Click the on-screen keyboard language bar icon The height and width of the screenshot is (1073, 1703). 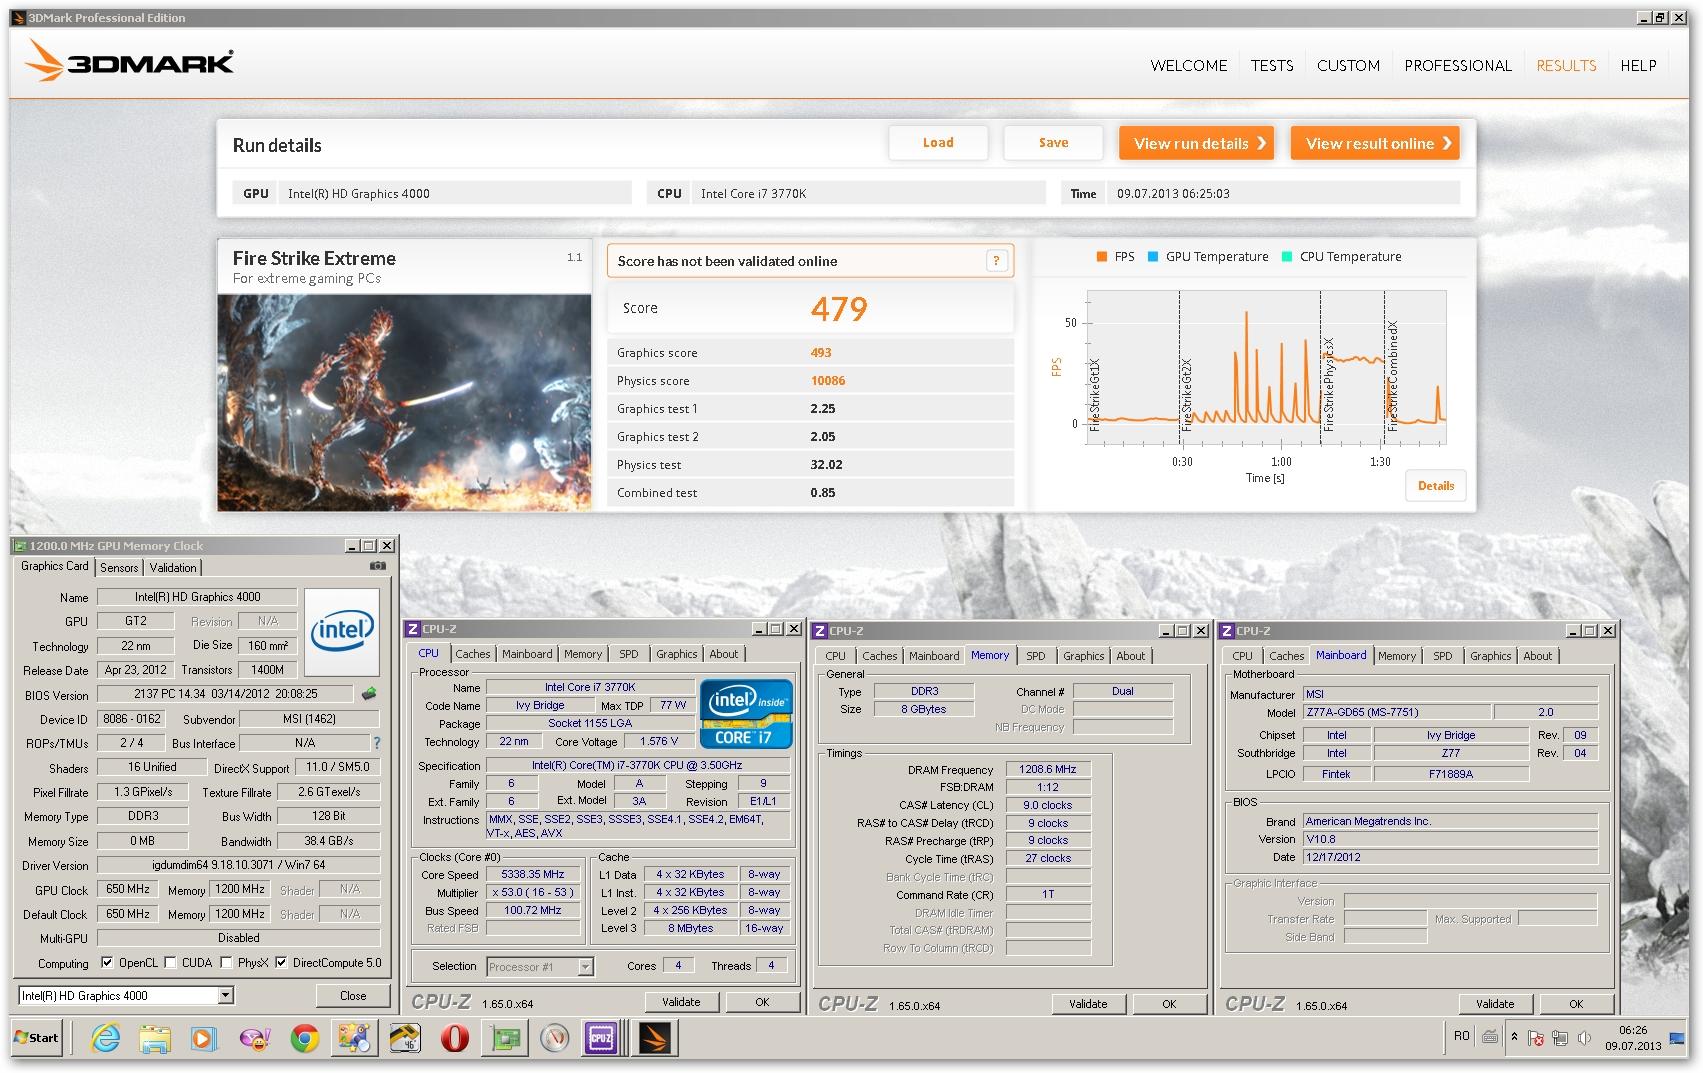[1490, 1037]
